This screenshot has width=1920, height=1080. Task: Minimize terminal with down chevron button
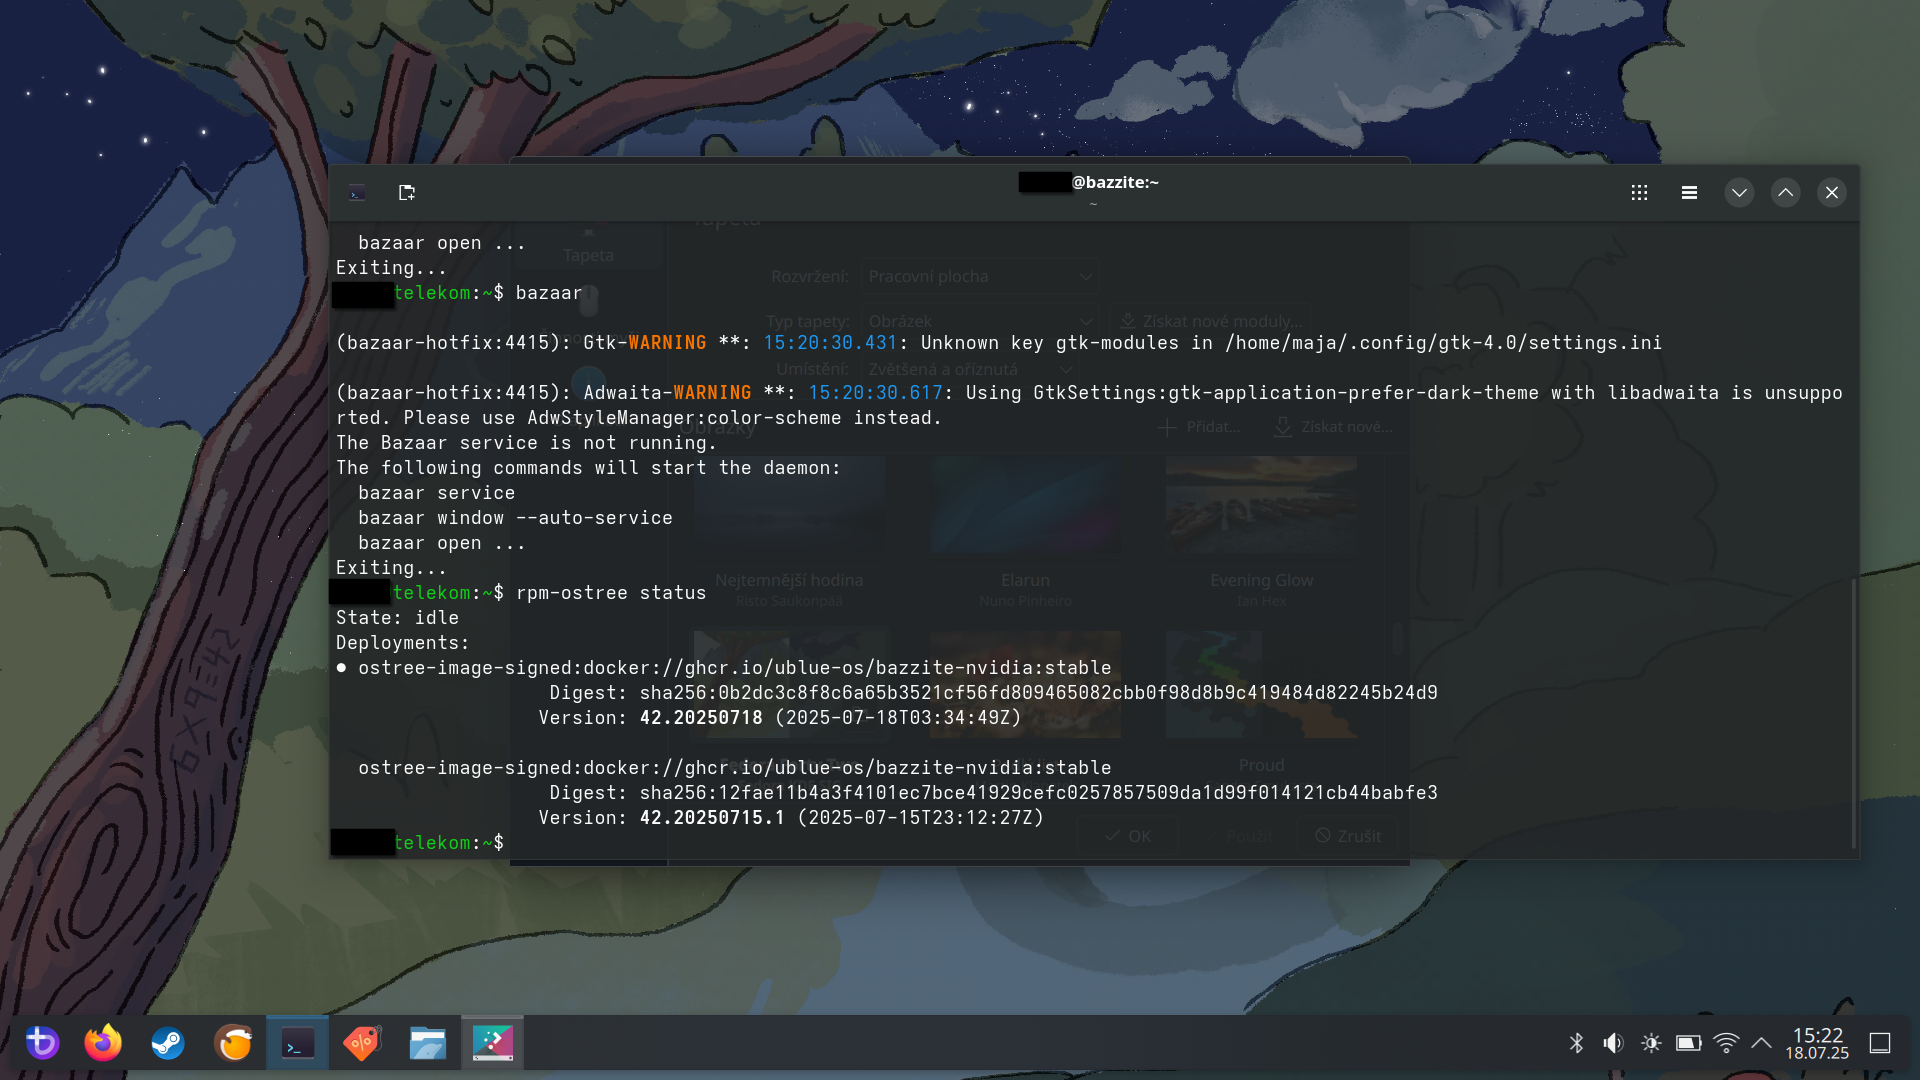[x=1739, y=193]
